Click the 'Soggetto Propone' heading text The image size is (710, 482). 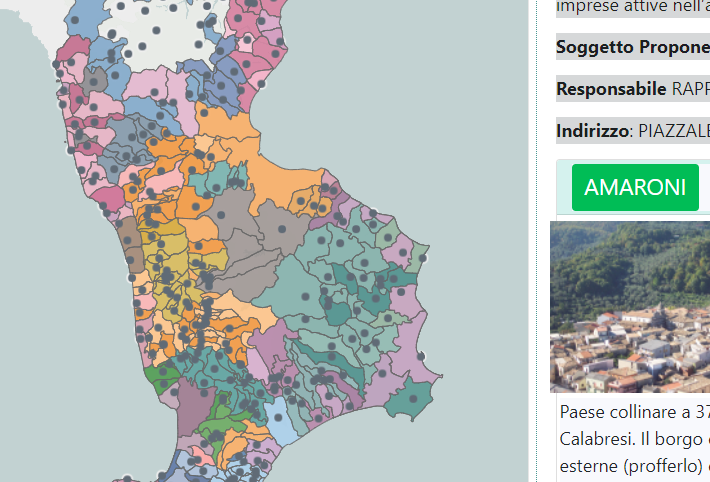tap(633, 47)
